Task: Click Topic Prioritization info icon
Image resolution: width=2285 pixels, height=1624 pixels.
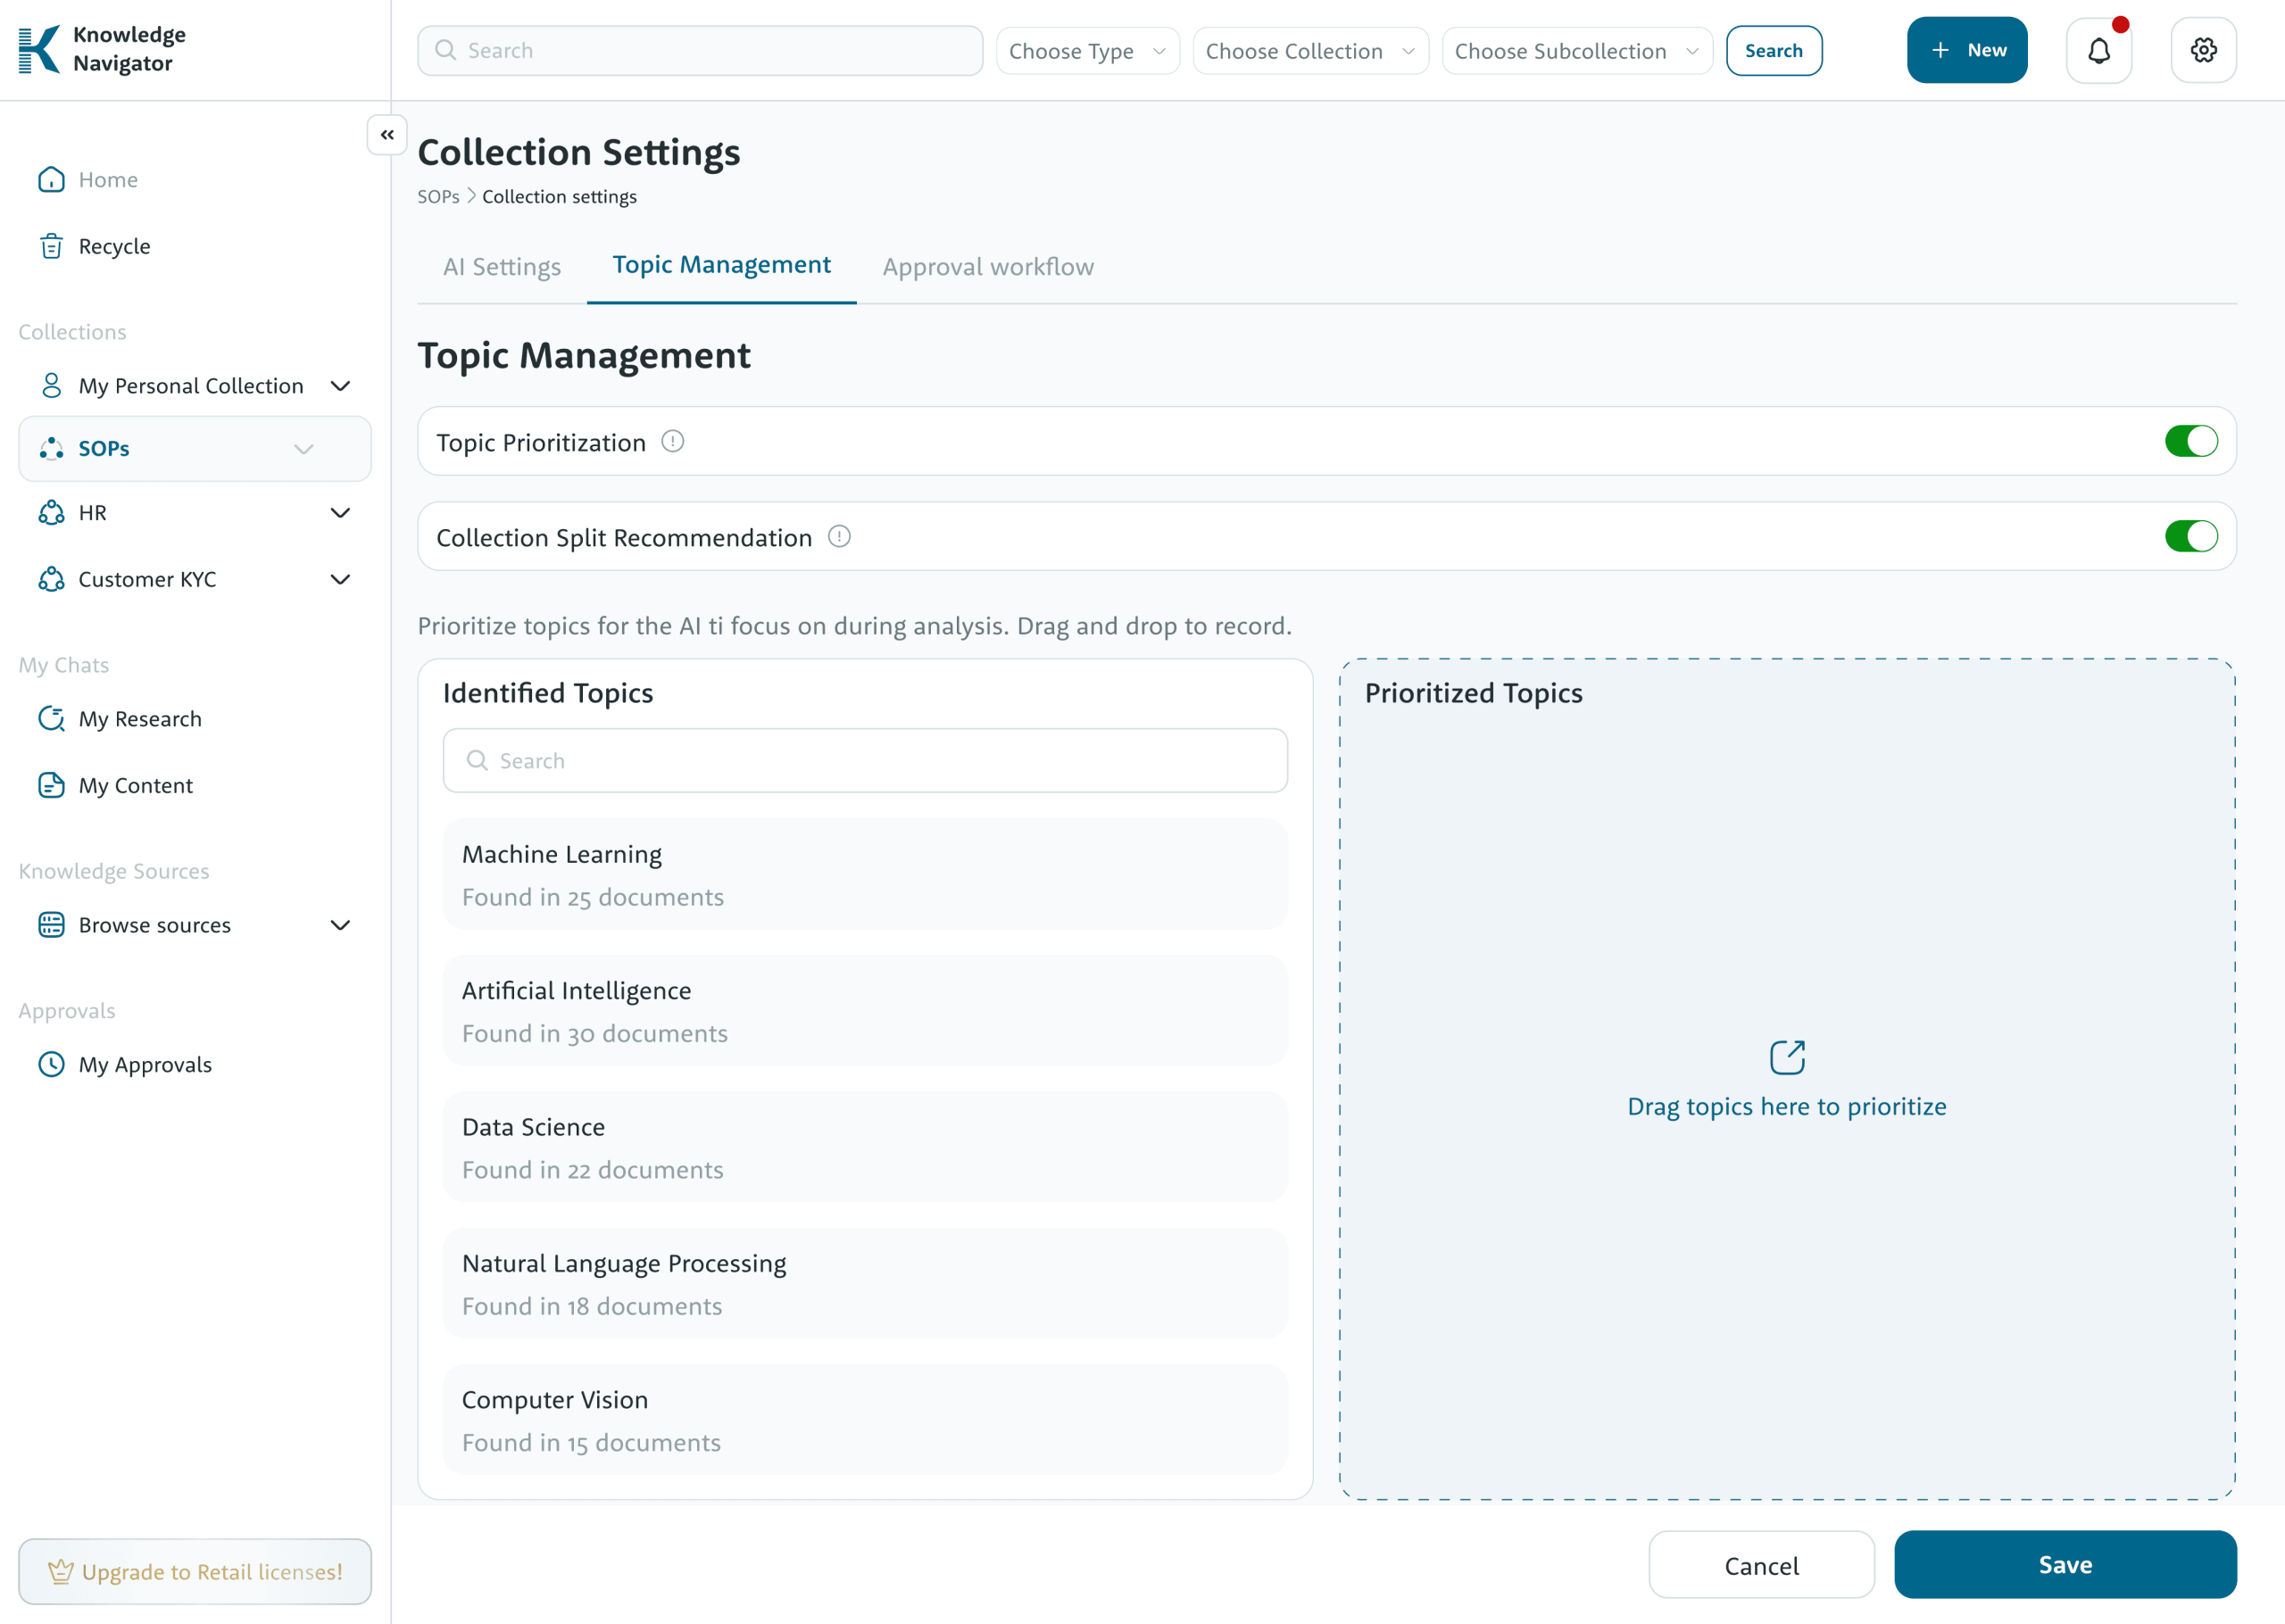Action: [673, 441]
